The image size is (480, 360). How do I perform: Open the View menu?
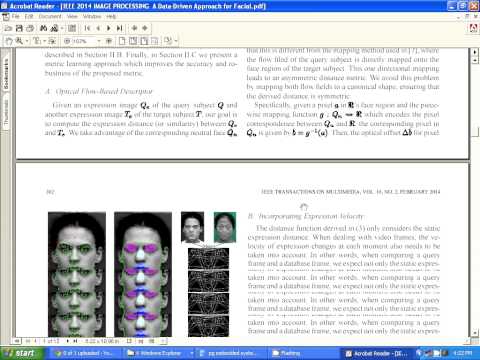72,16
